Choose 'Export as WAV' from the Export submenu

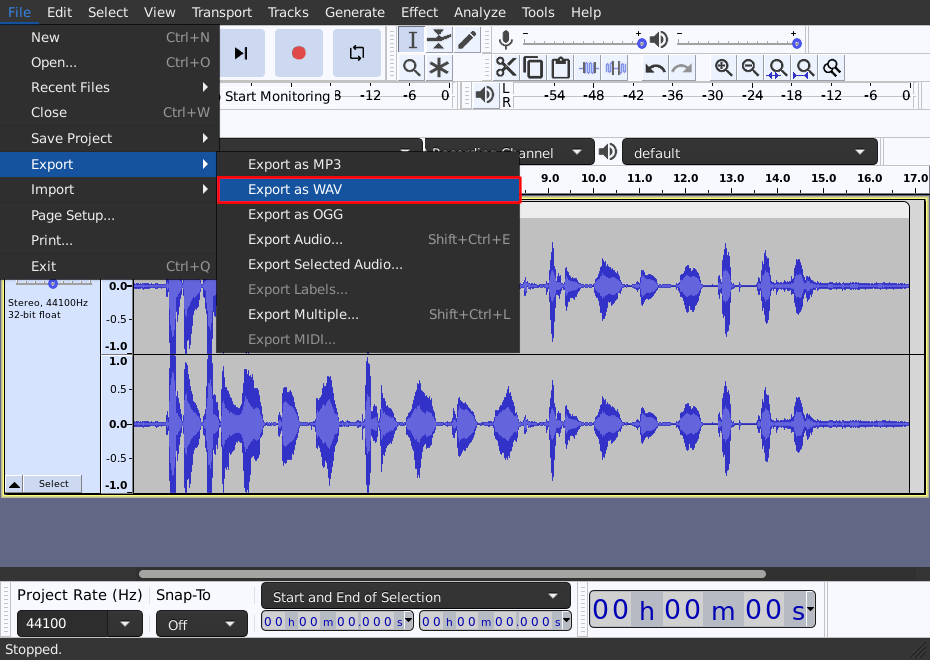click(x=369, y=189)
